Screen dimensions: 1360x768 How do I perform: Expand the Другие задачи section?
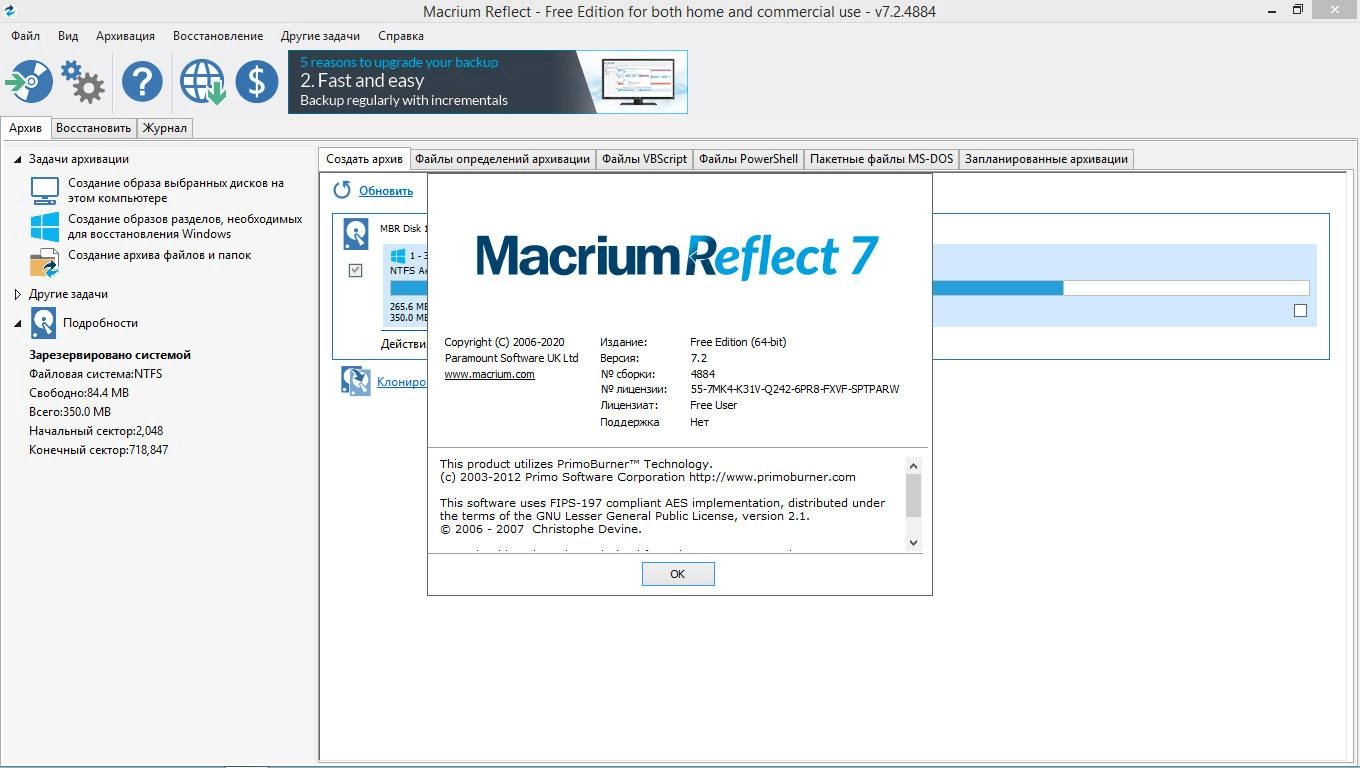(x=17, y=294)
